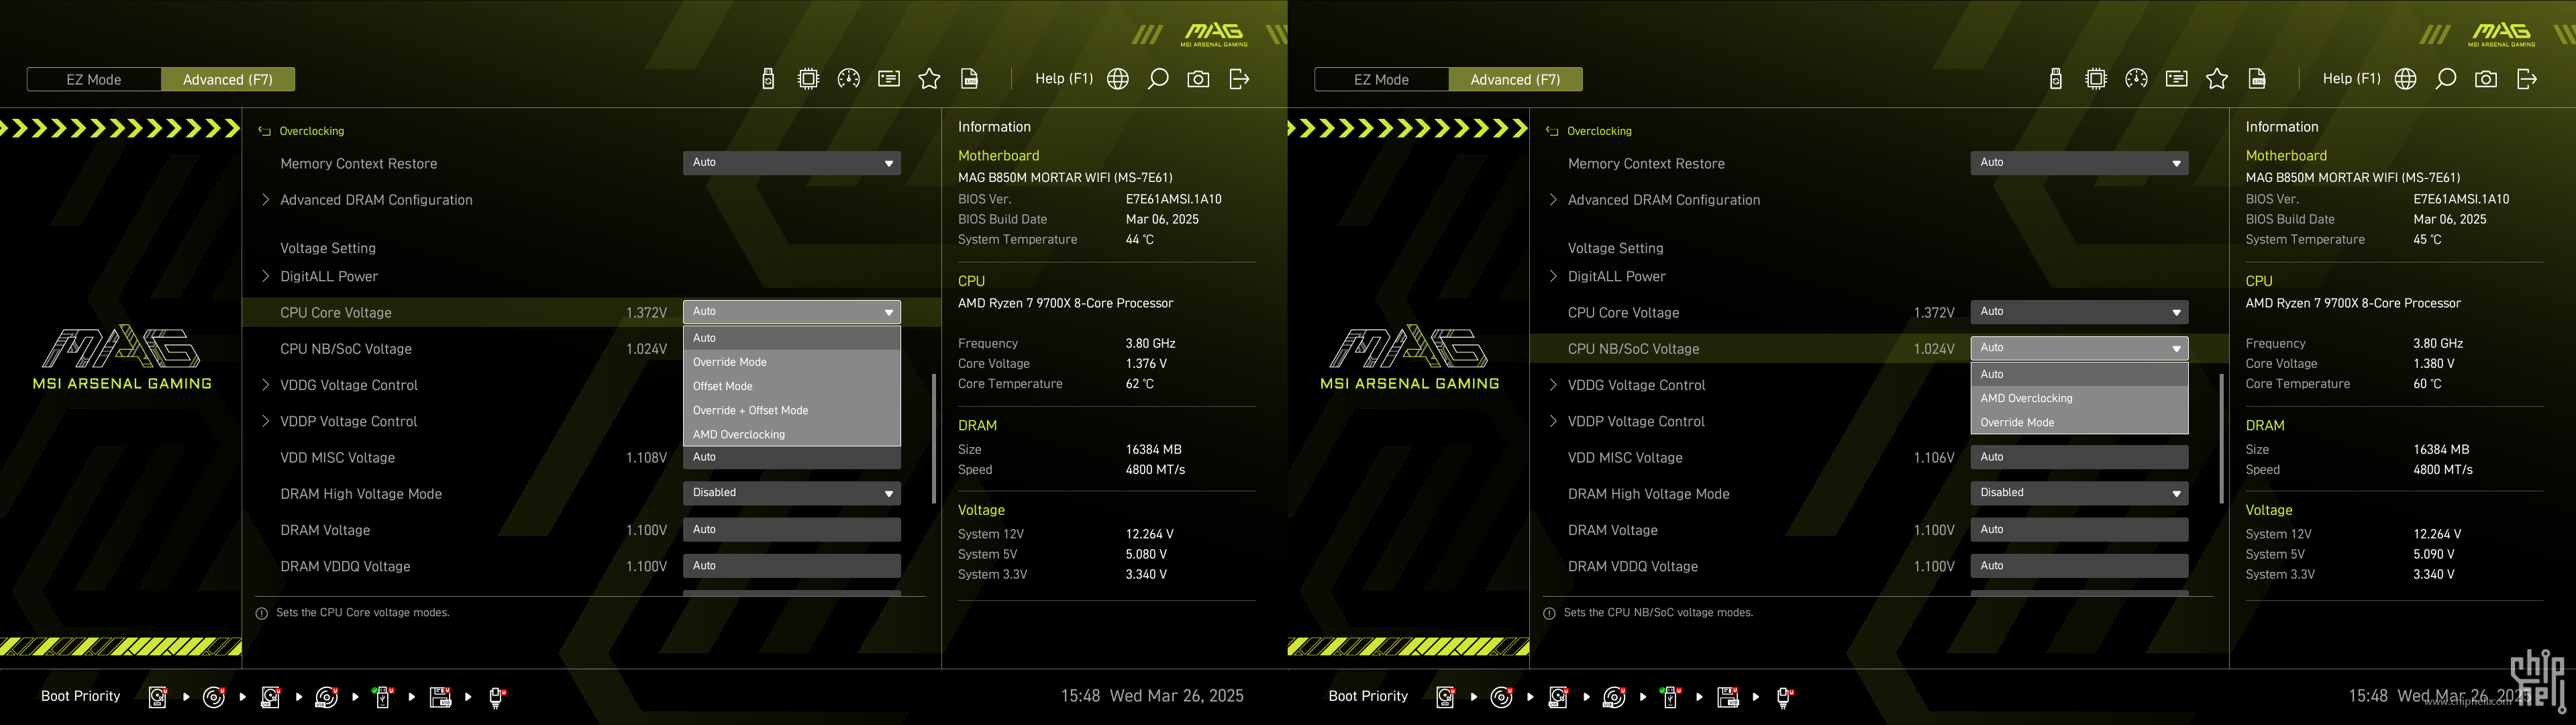The image size is (2576, 725).
Task: Open search magnifier in left BIOS panel
Action: pos(1158,79)
